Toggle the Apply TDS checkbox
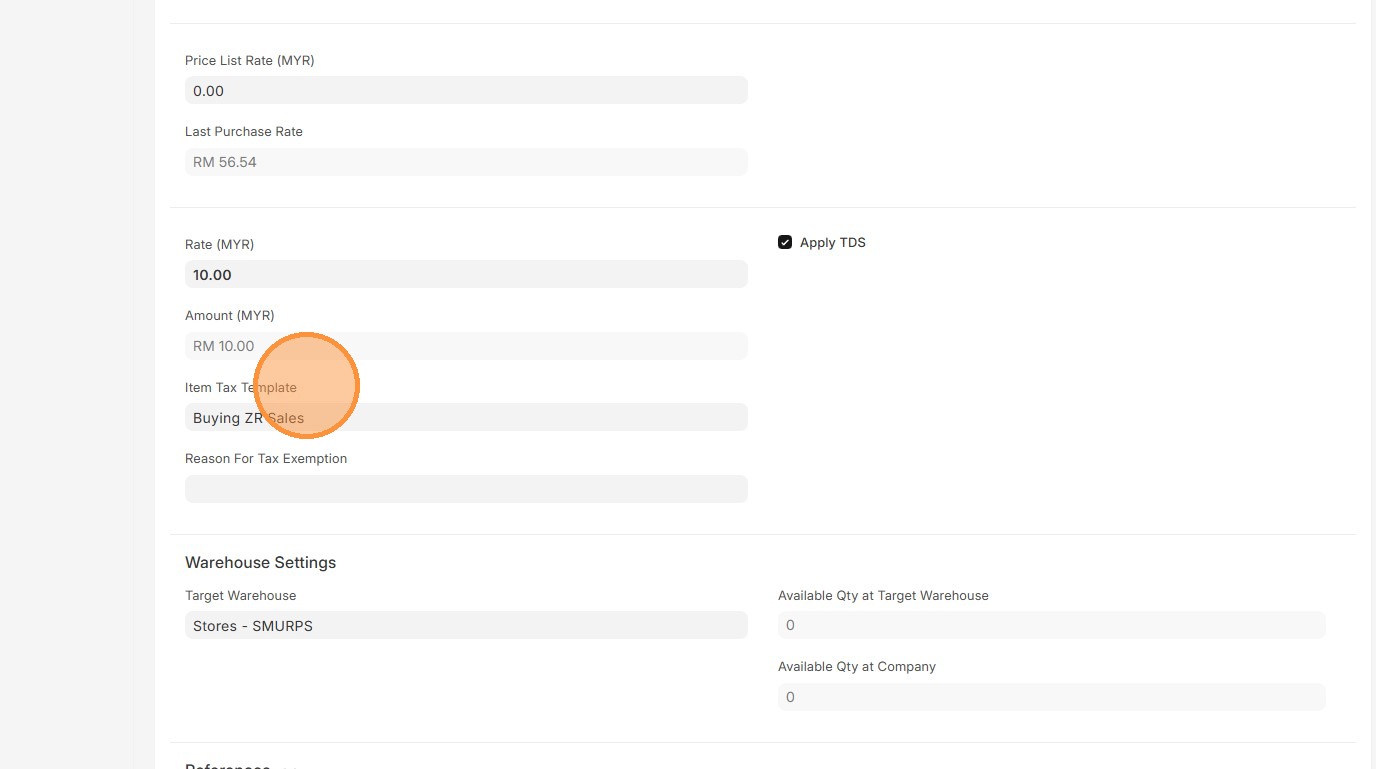Screen dimensions: 1376x769 pyautogui.click(x=785, y=243)
